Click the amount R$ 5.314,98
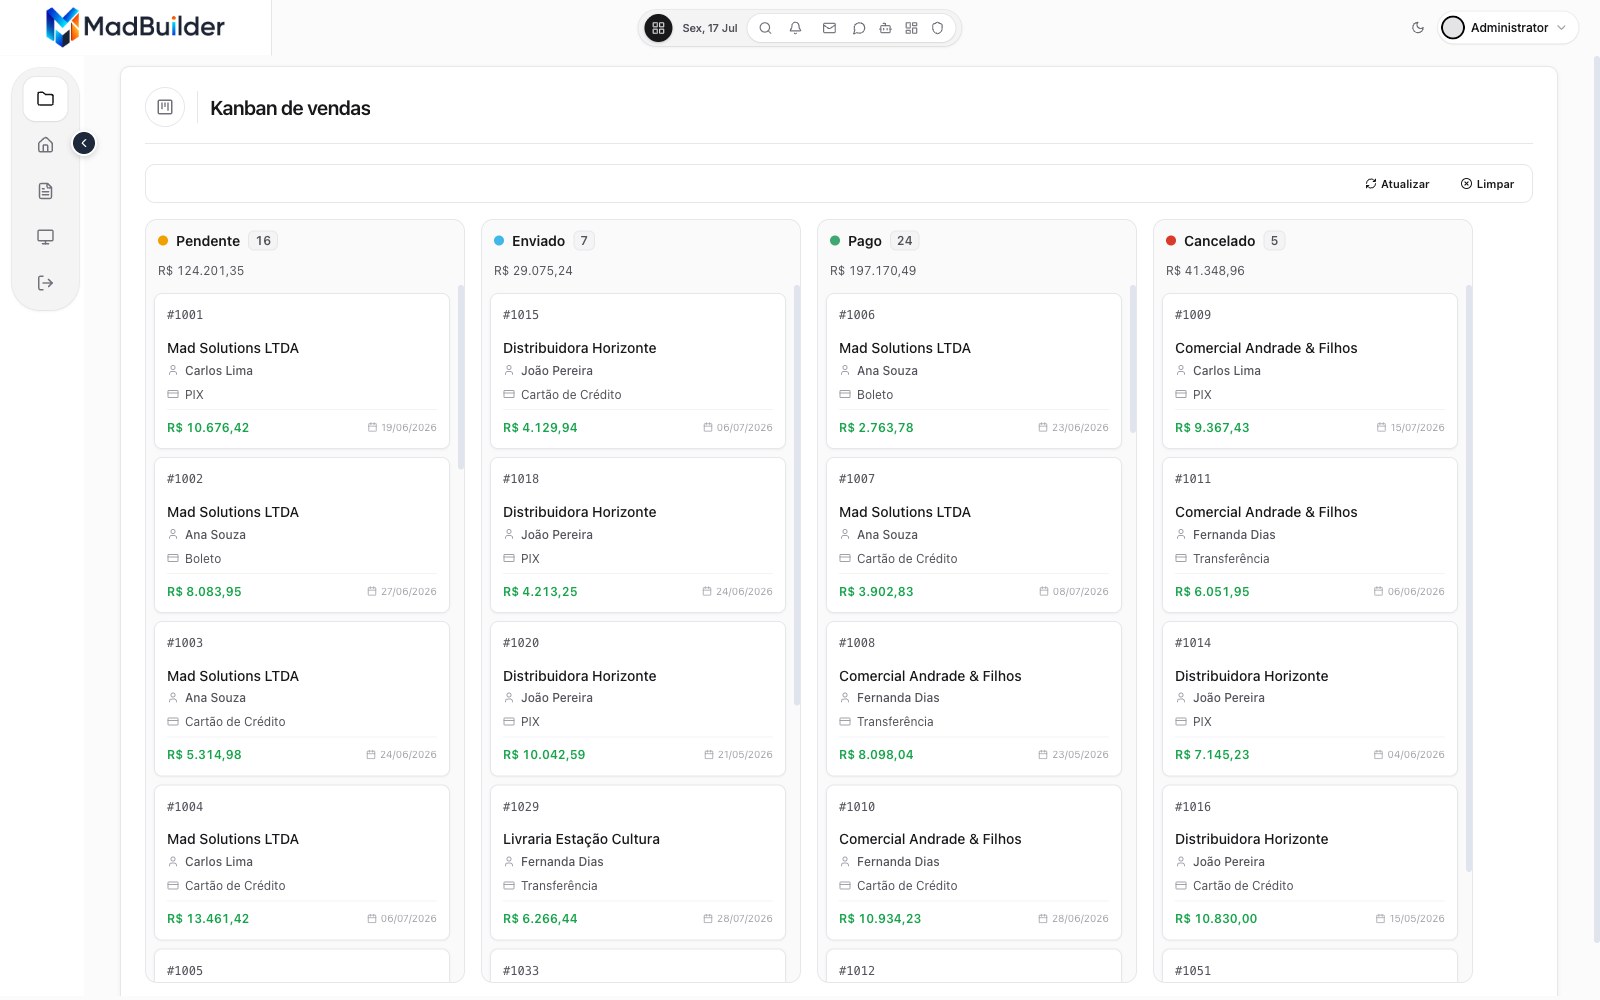 point(204,755)
